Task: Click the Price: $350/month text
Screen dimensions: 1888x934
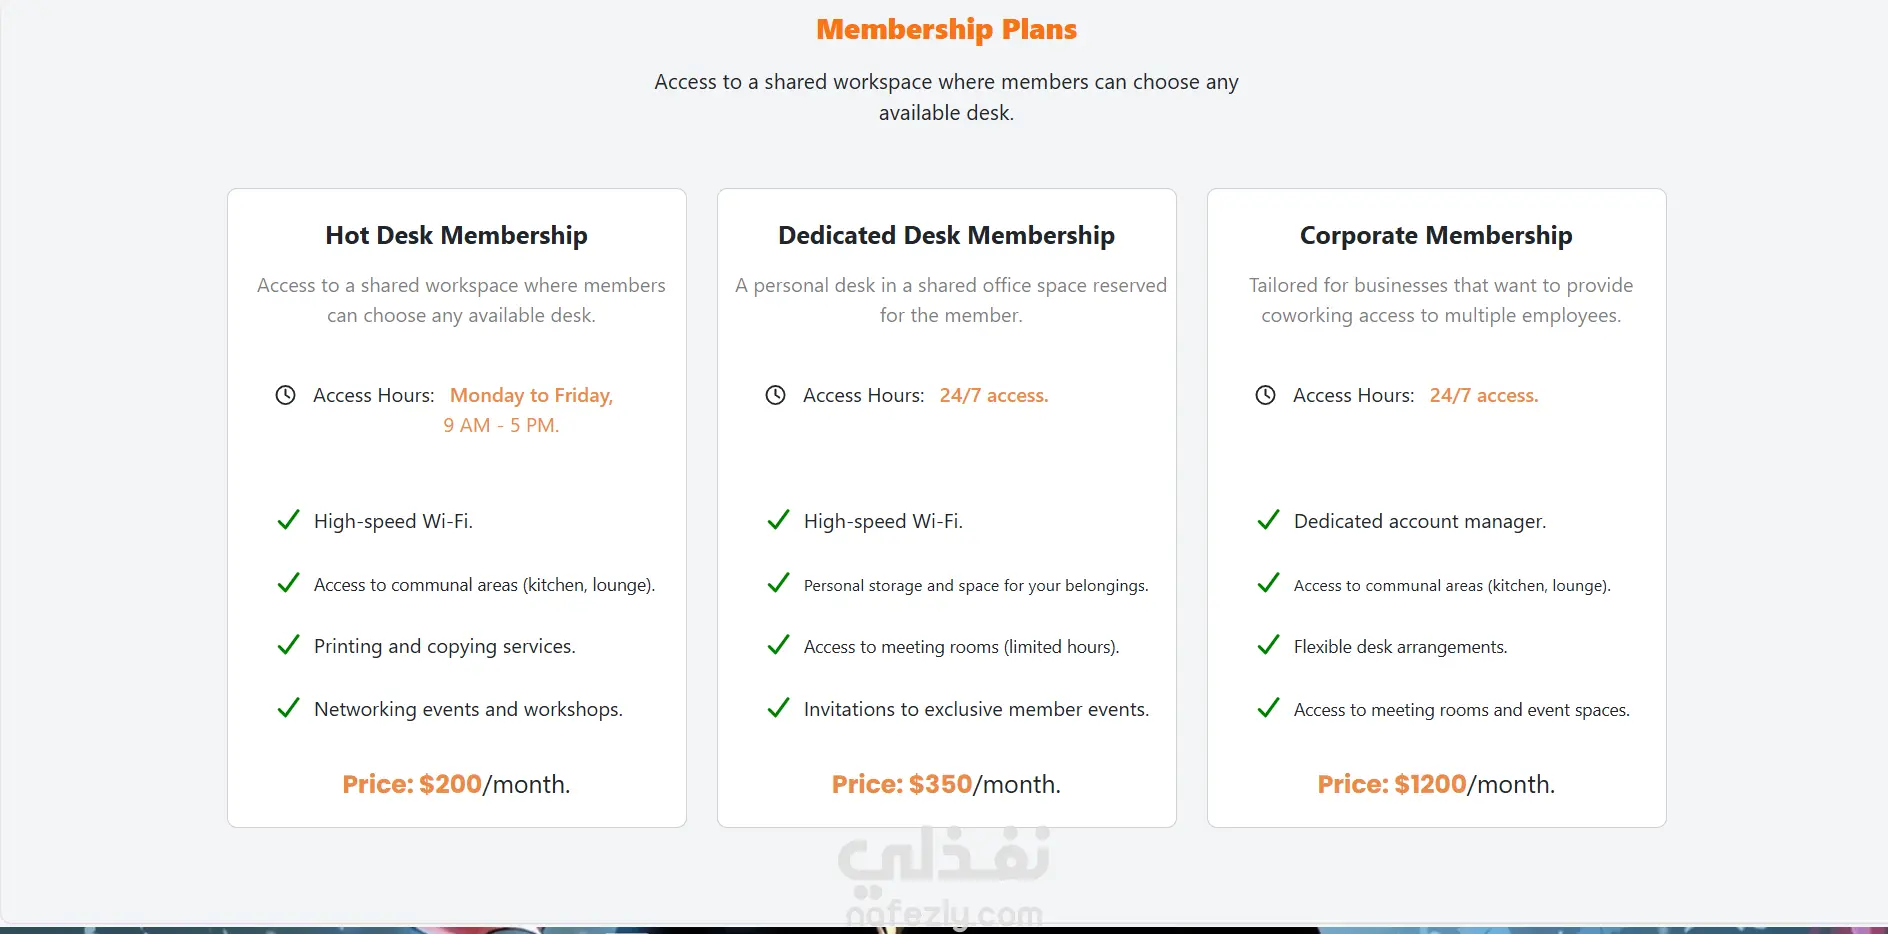Action: [x=946, y=784]
